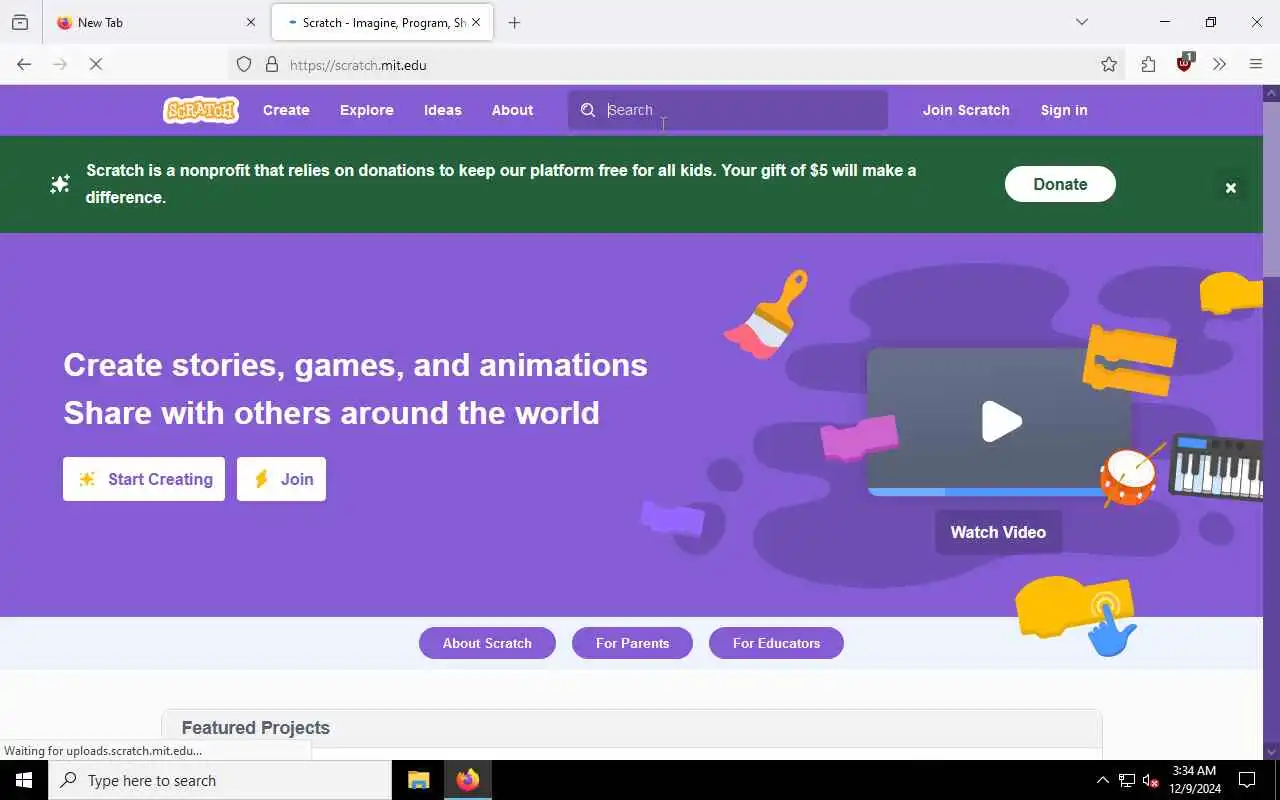The width and height of the screenshot is (1280, 800).
Task: Click the Windows taskbar search box
Action: pos(220,780)
